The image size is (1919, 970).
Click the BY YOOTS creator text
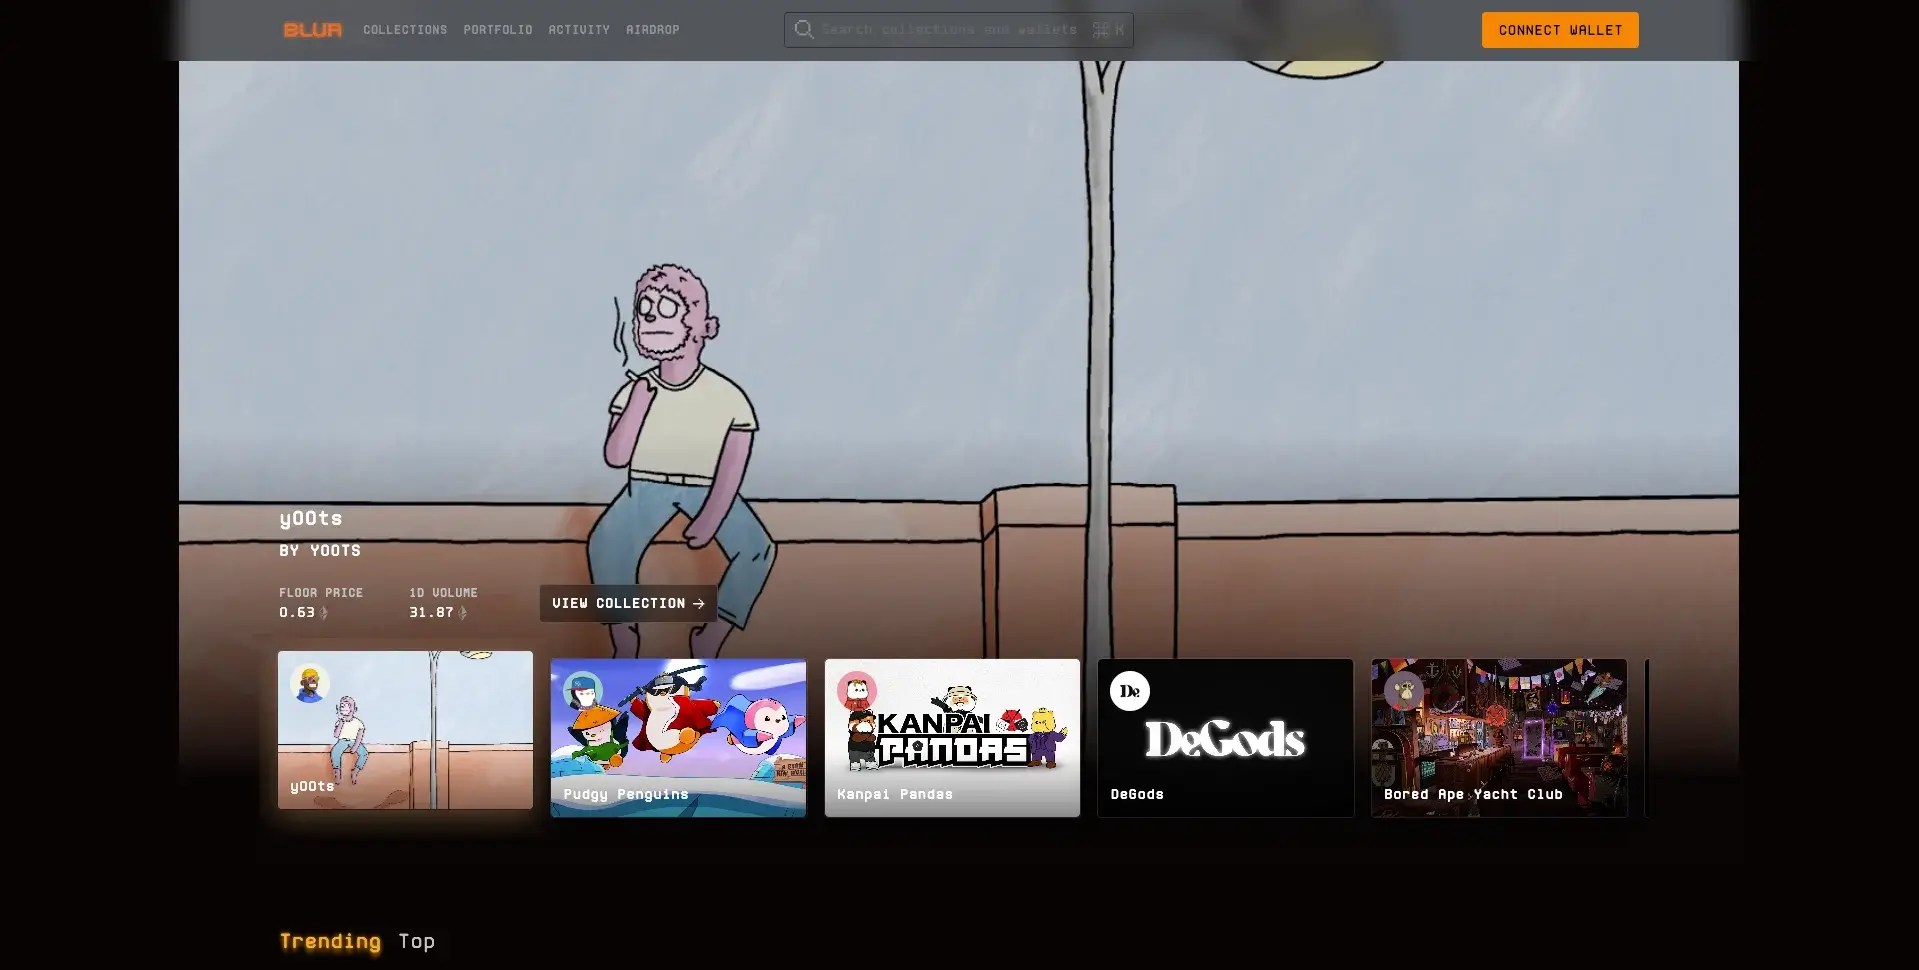point(320,550)
